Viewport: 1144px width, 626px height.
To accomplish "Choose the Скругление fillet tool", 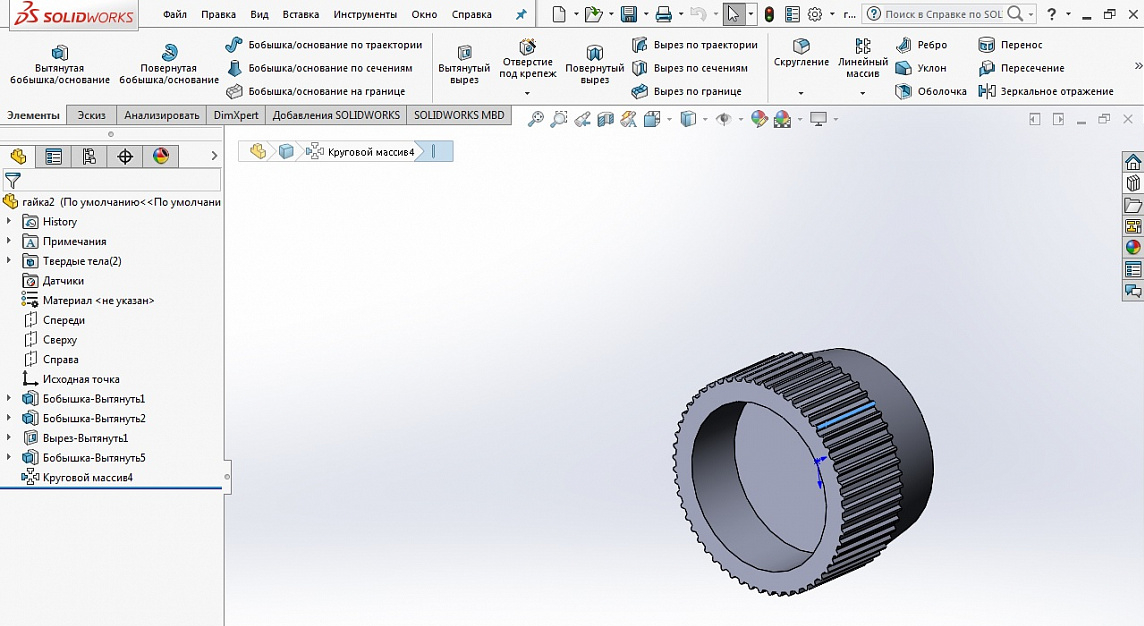I will [801, 53].
